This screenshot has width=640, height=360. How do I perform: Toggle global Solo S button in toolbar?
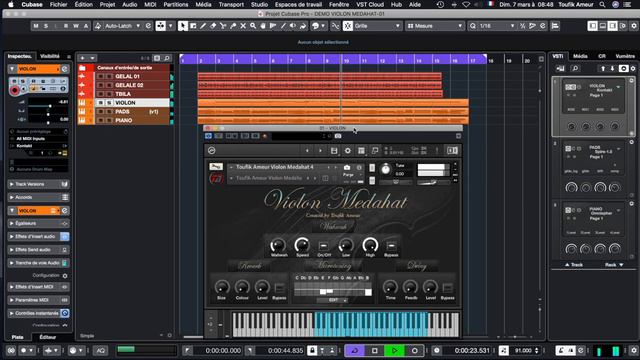click(x=46, y=26)
